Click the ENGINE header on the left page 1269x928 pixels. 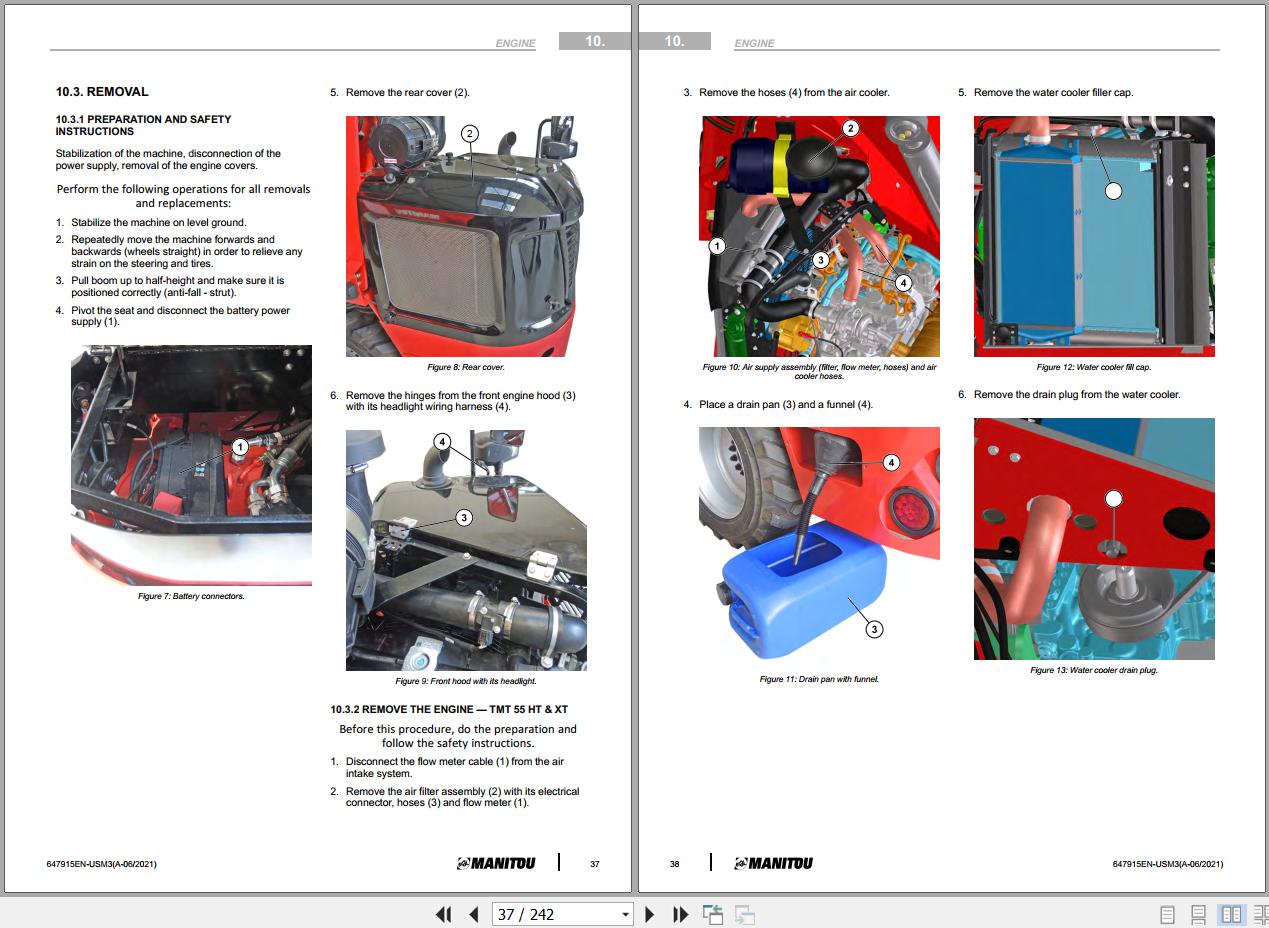click(516, 43)
